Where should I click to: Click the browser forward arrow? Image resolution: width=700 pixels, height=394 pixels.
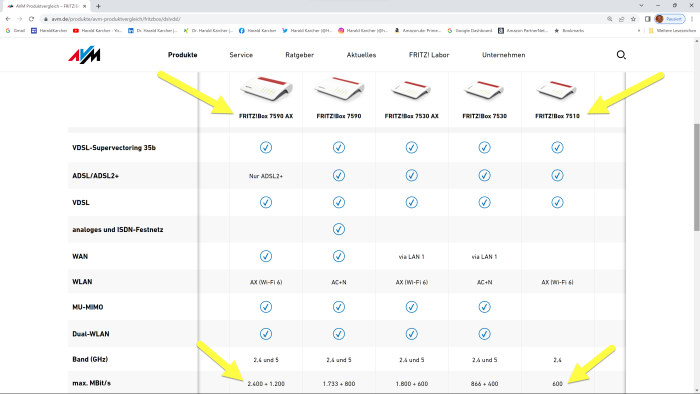click(20, 19)
